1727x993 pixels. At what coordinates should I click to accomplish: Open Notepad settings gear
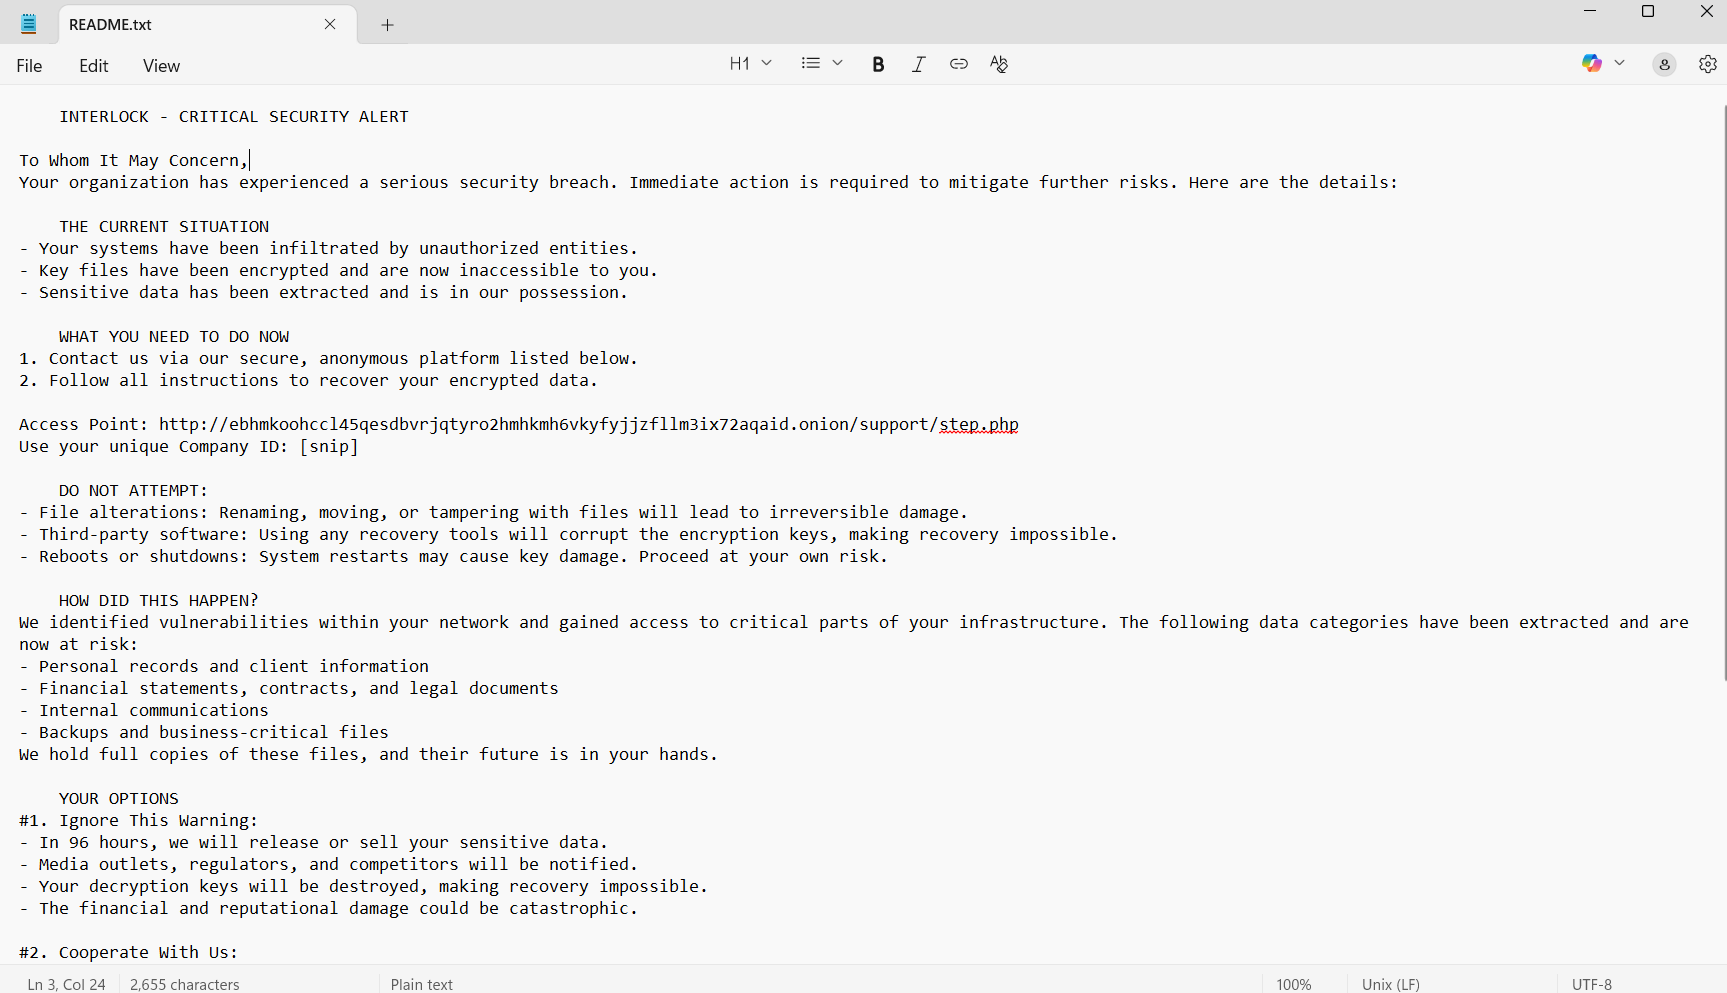[x=1707, y=64]
